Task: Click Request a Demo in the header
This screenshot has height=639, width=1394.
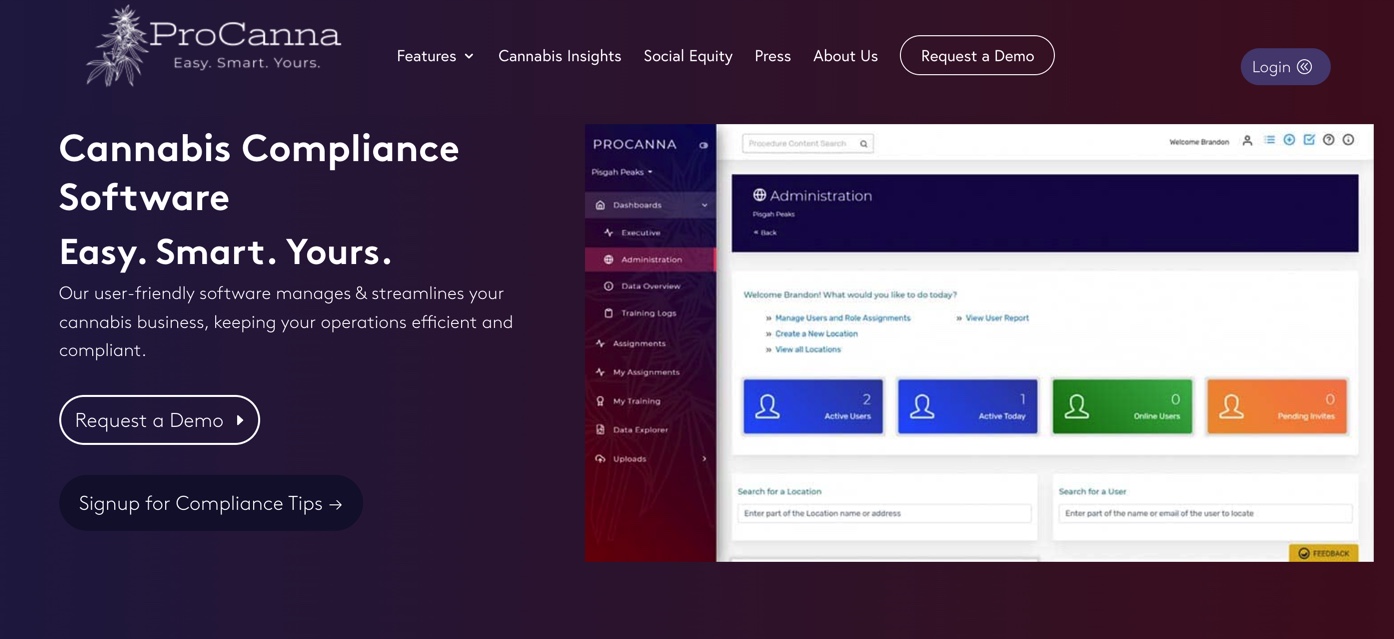Action: 977,56
